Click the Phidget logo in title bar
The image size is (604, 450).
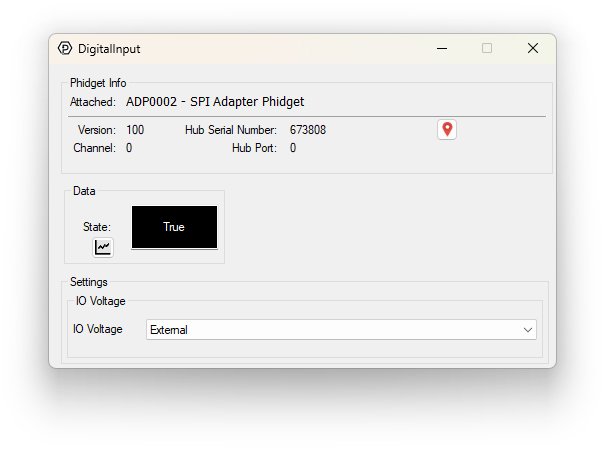click(66, 48)
